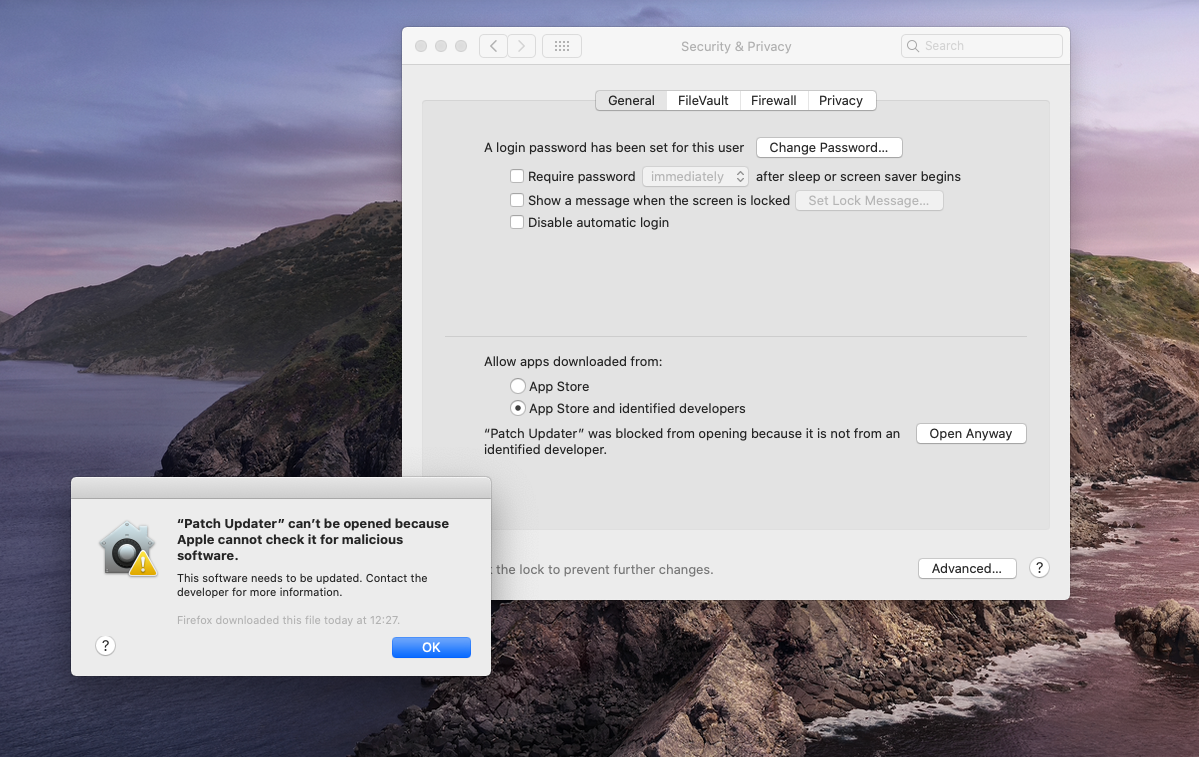Switch to the FileVault tab
1199x757 pixels.
[x=703, y=100]
